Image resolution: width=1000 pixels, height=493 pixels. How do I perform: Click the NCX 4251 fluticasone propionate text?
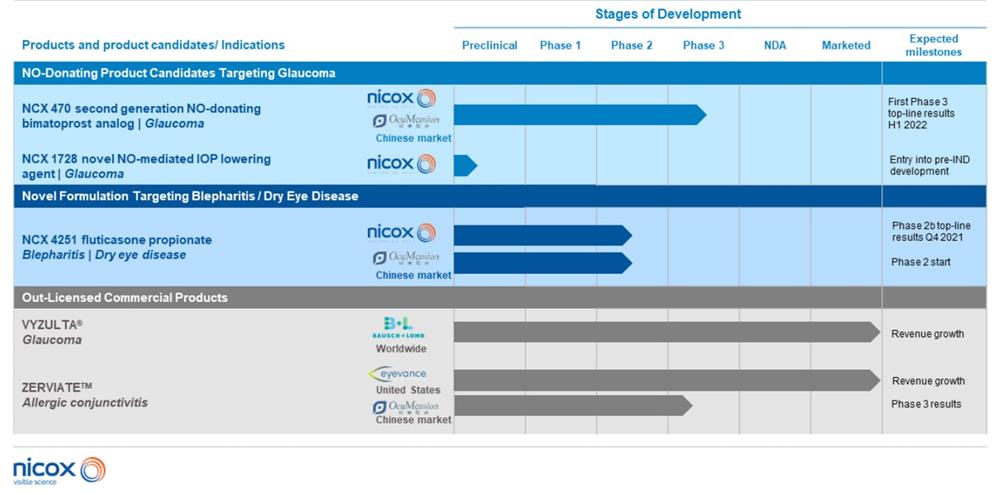coord(117,240)
